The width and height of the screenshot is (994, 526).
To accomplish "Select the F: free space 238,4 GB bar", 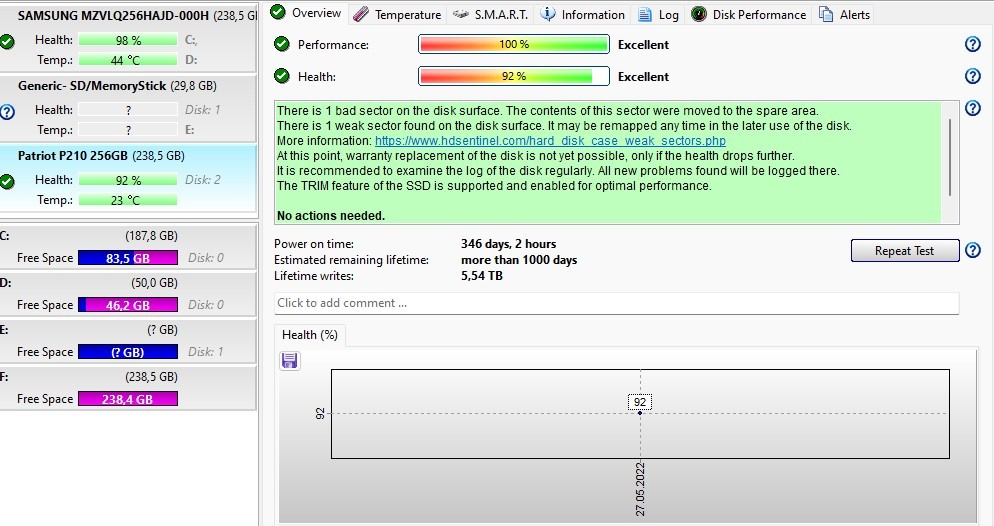I will [128, 399].
